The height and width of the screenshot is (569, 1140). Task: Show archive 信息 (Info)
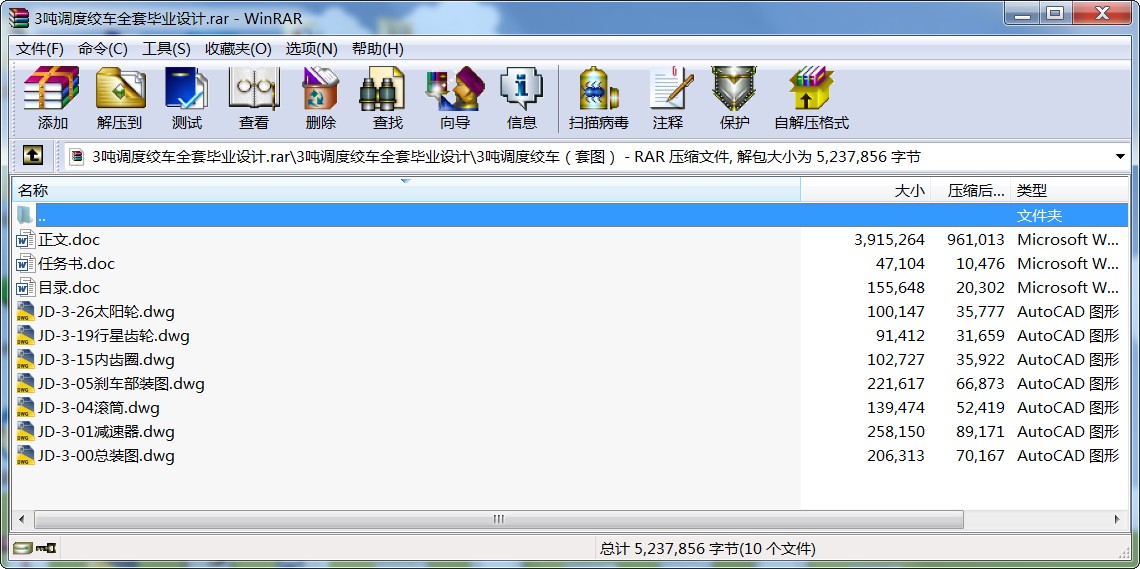tap(521, 98)
